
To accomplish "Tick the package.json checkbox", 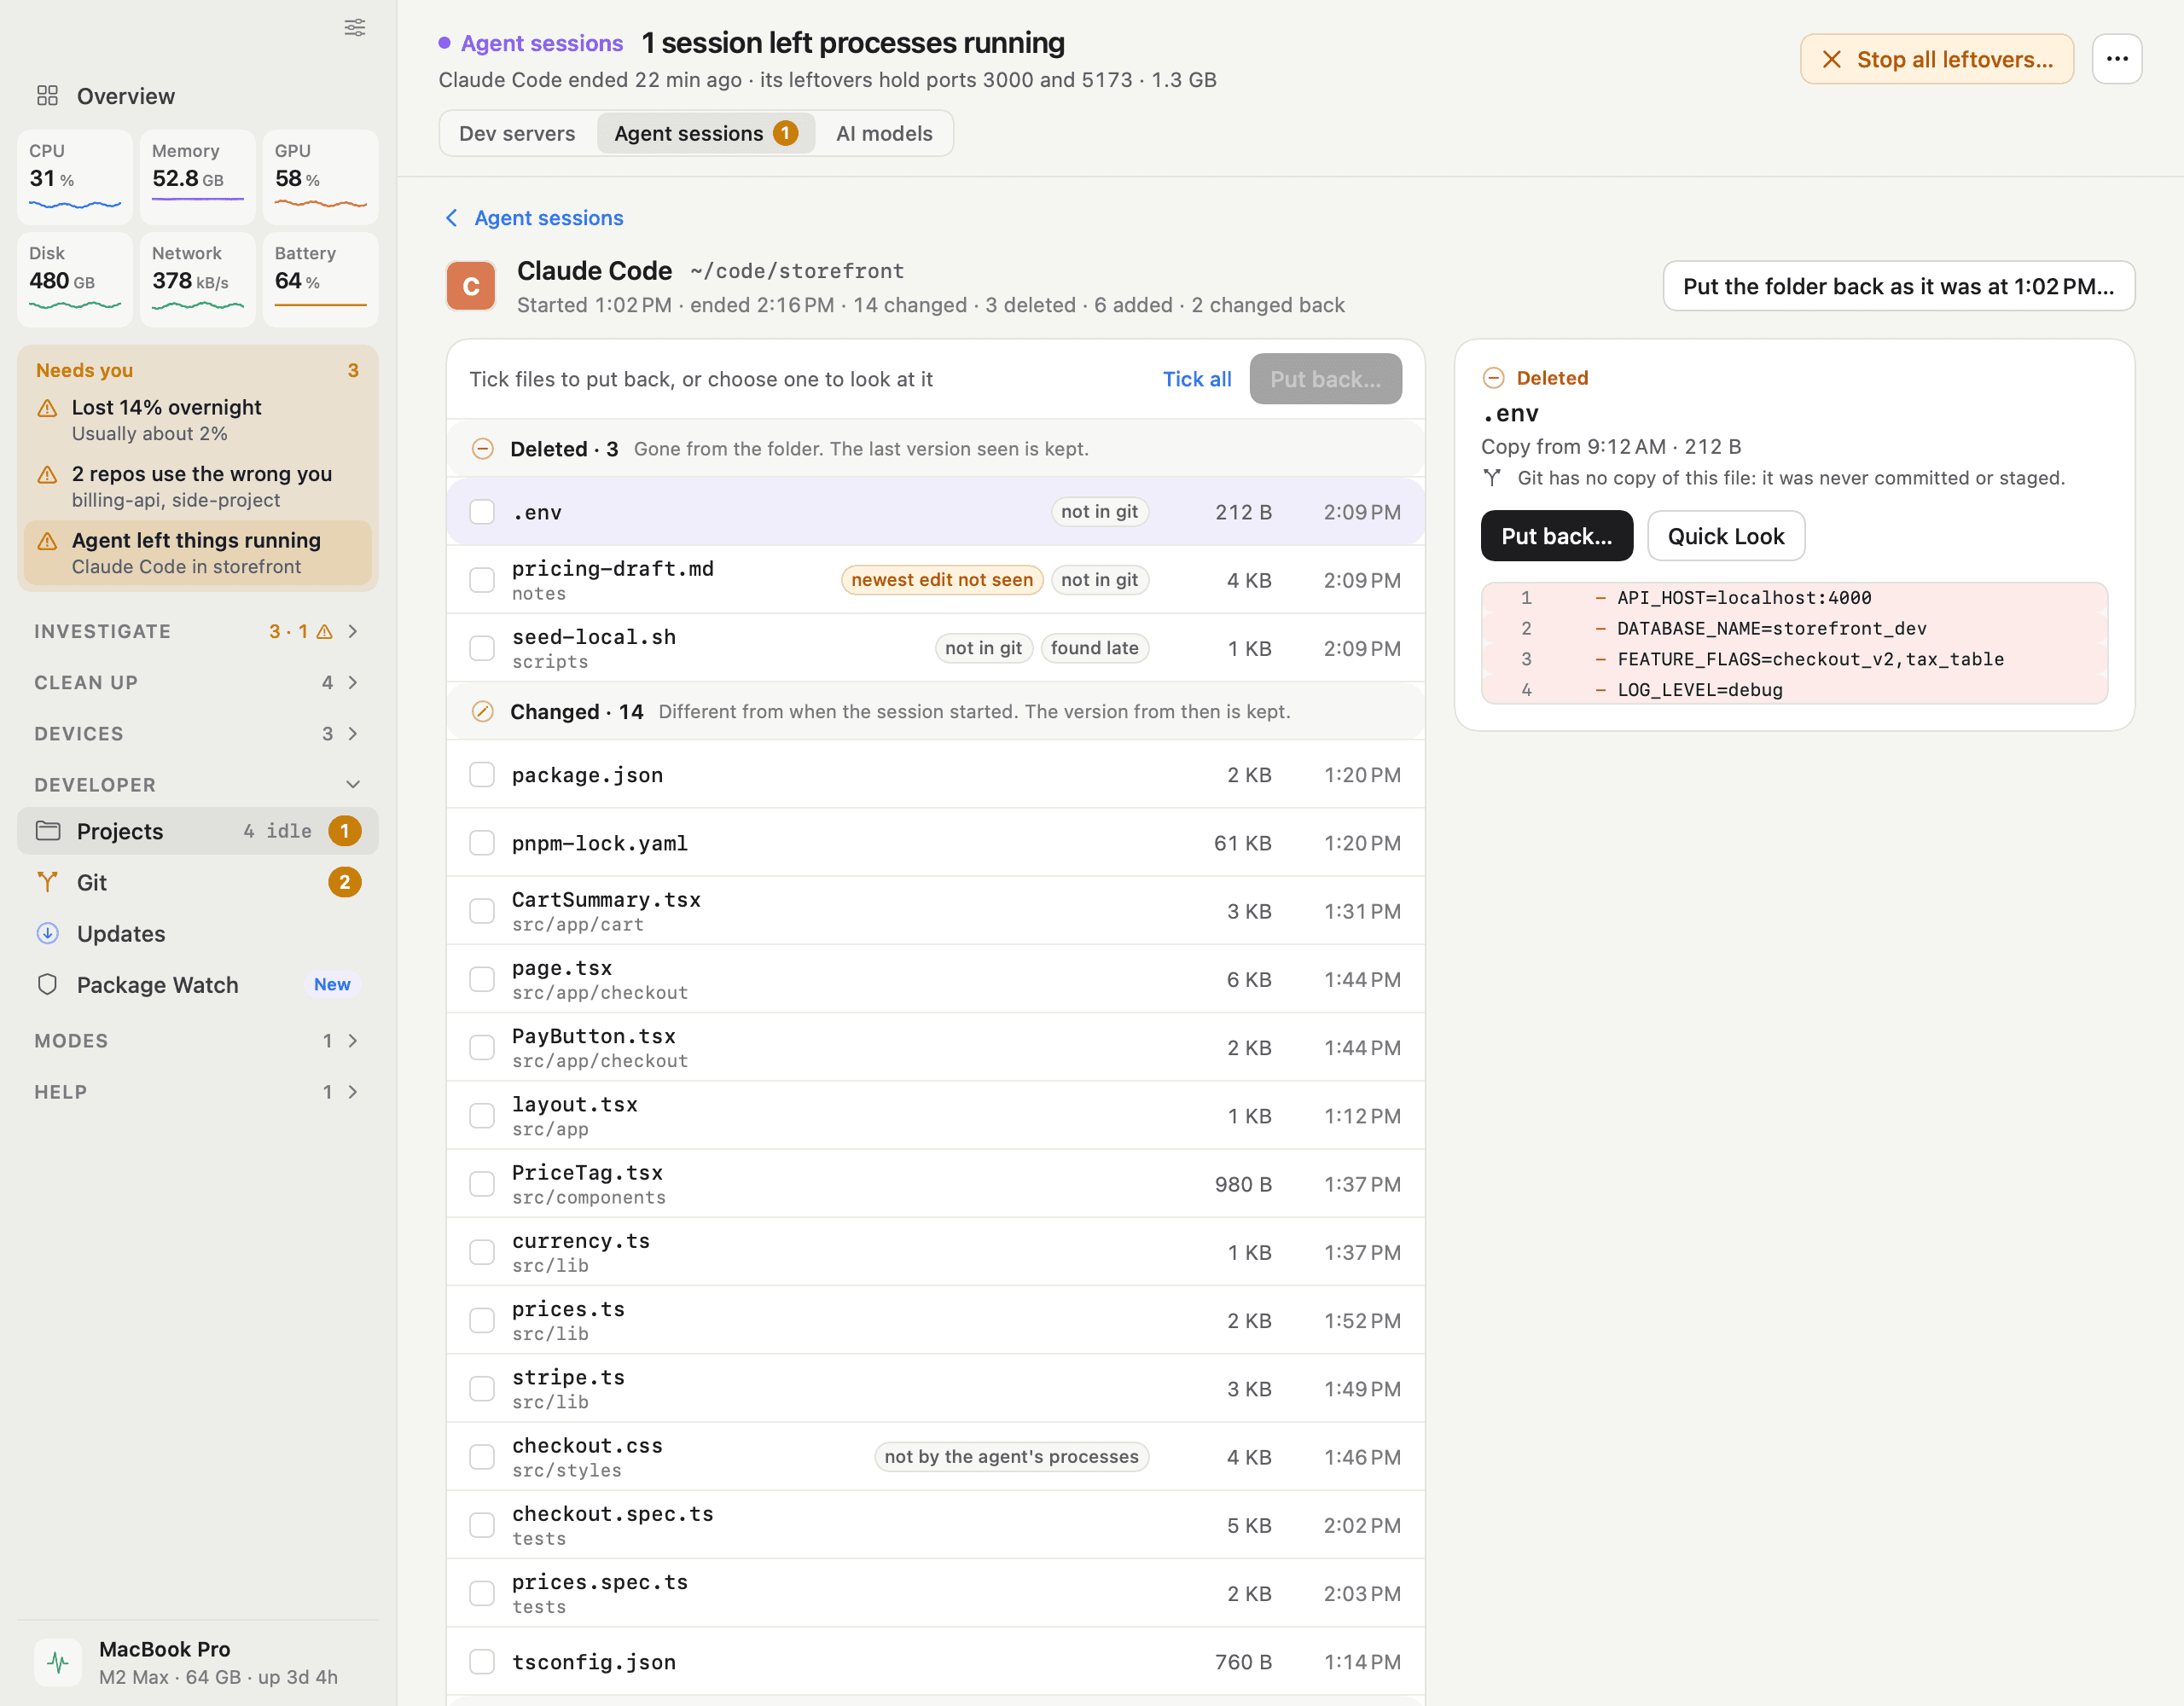I will (482, 775).
